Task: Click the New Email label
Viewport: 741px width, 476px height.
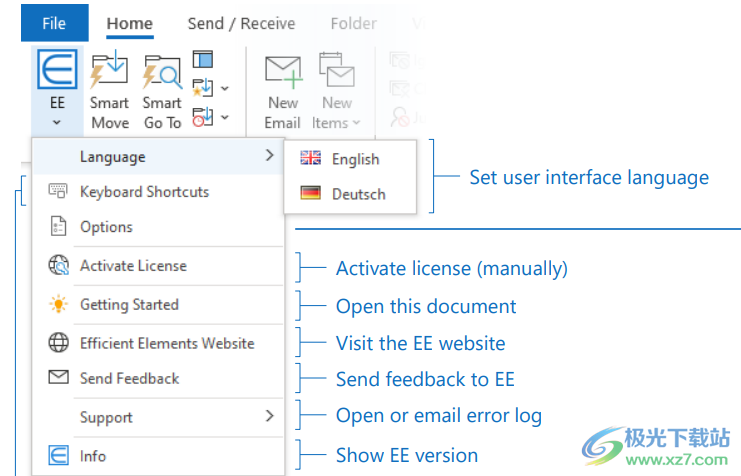Action: coord(283,113)
